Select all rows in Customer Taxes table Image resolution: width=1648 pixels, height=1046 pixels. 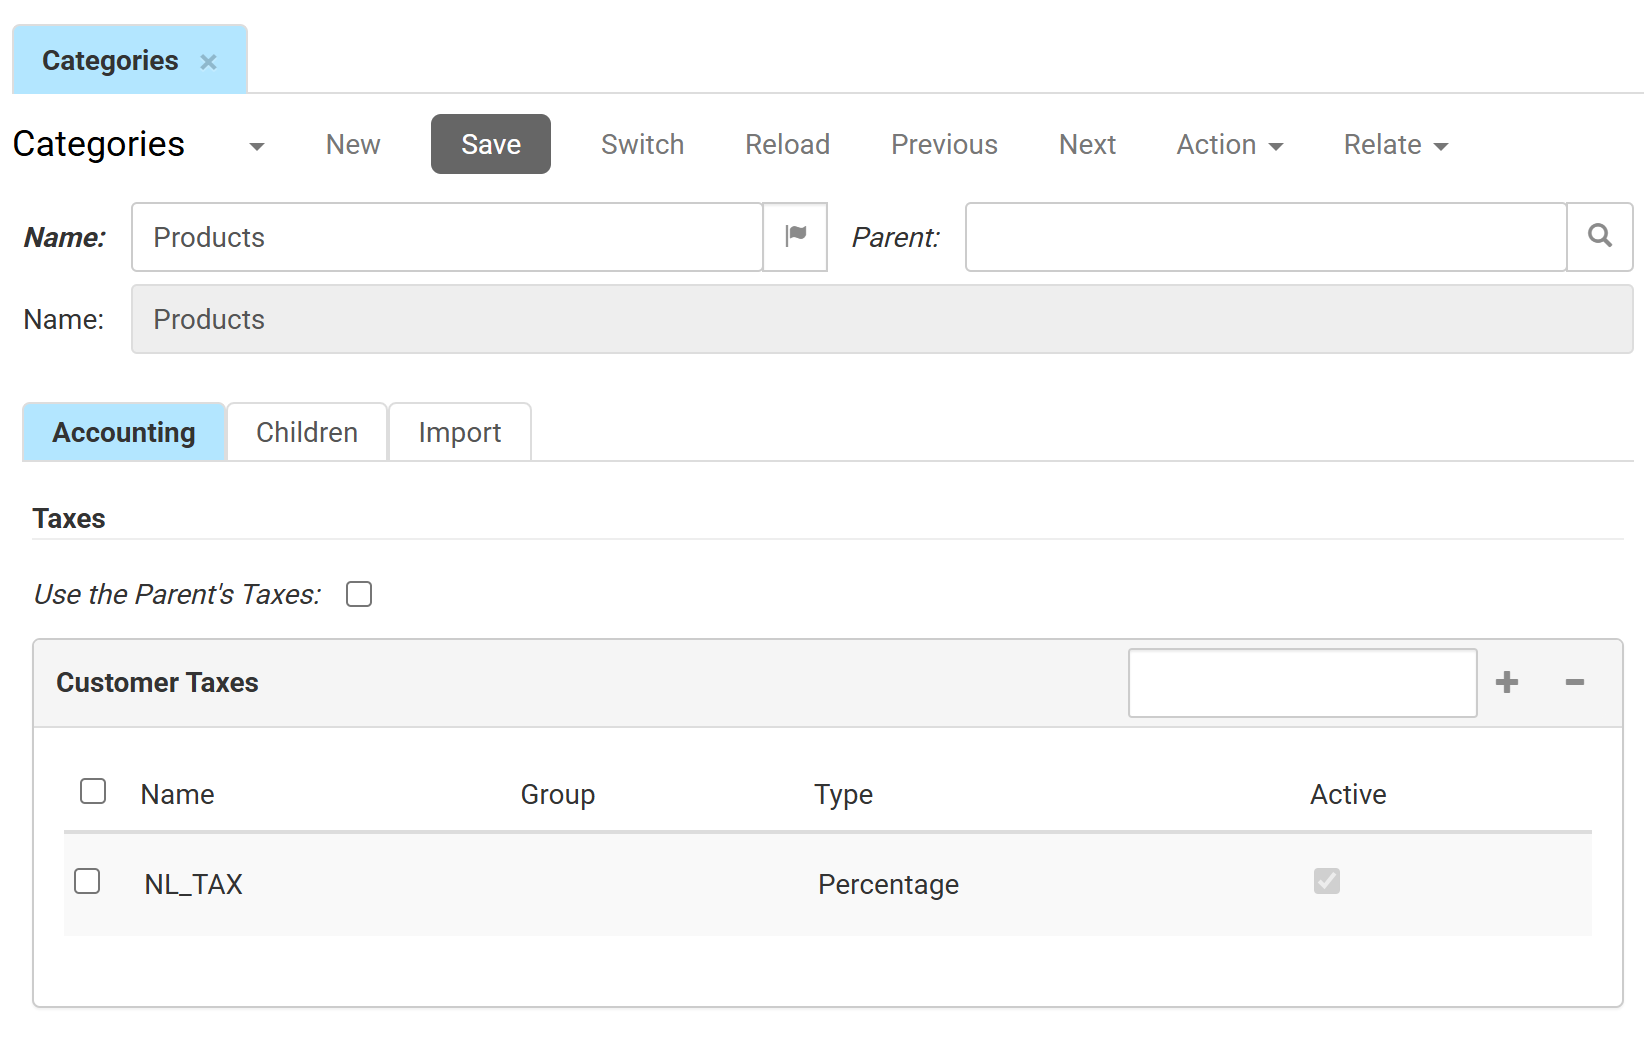pos(93,791)
